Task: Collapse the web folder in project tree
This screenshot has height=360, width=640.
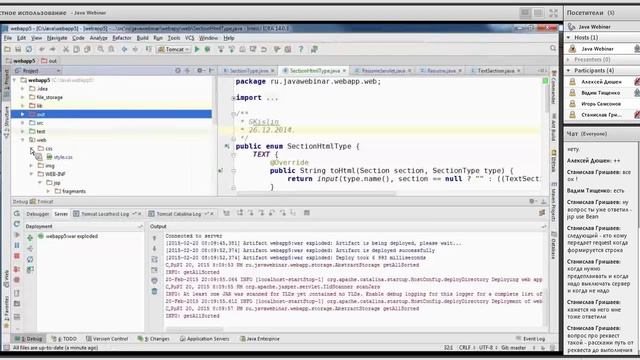Action: pyautogui.click(x=23, y=140)
